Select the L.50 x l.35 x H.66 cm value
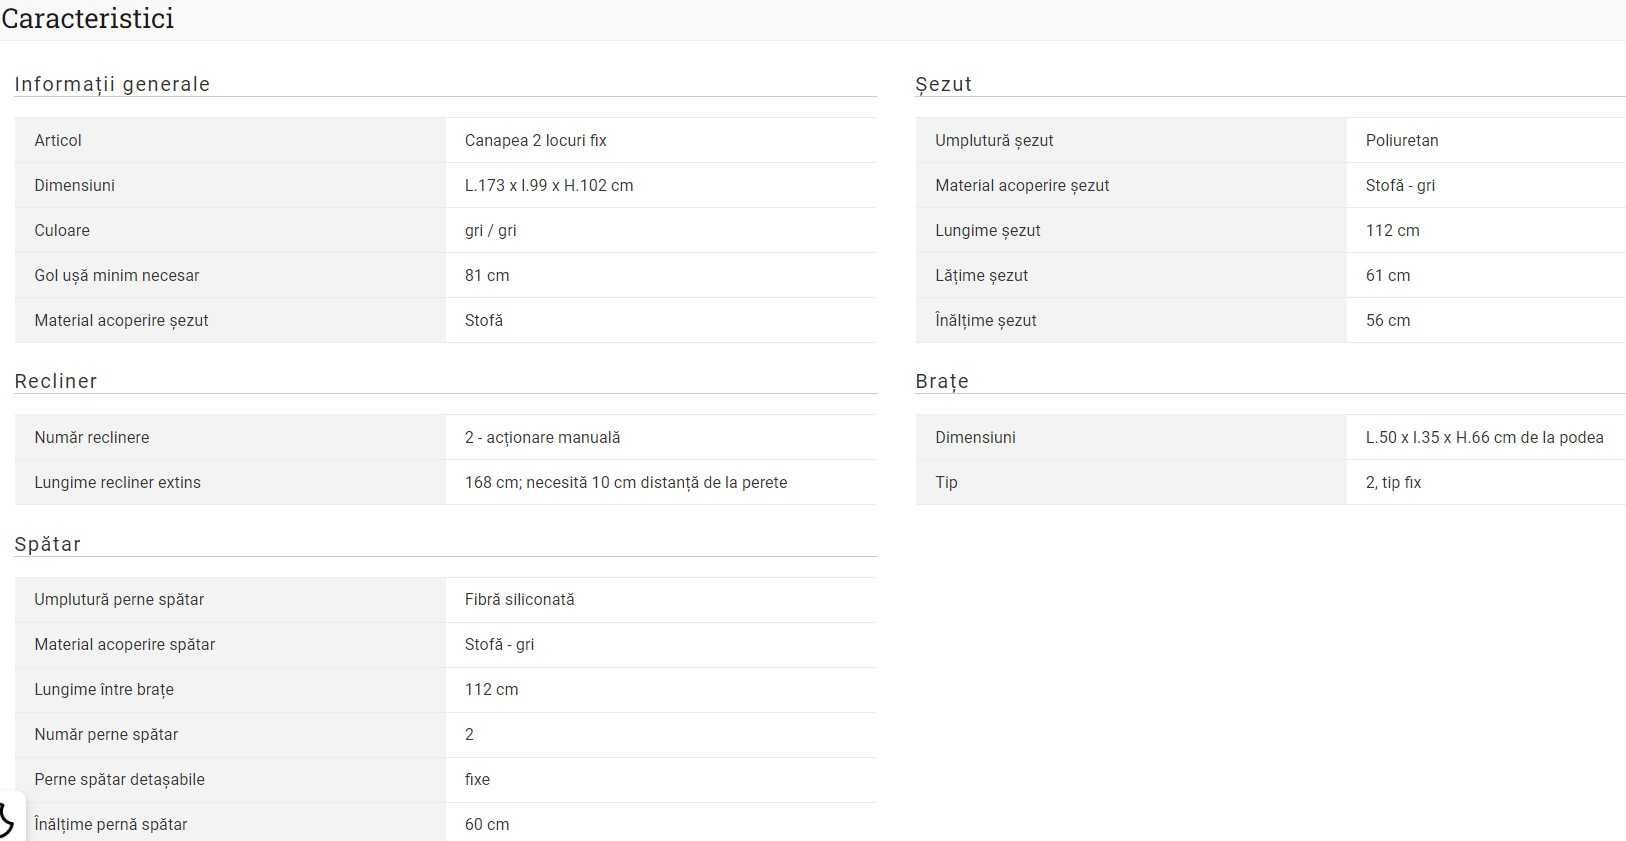This screenshot has height=841, width=1626. tap(1484, 437)
